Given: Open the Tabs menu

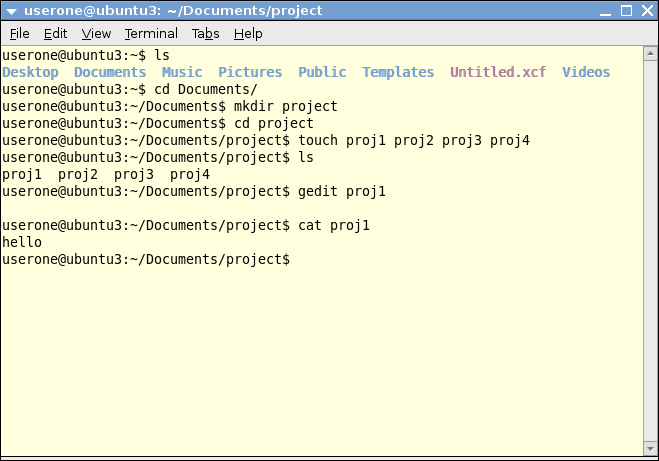Looking at the screenshot, I should (x=205, y=34).
